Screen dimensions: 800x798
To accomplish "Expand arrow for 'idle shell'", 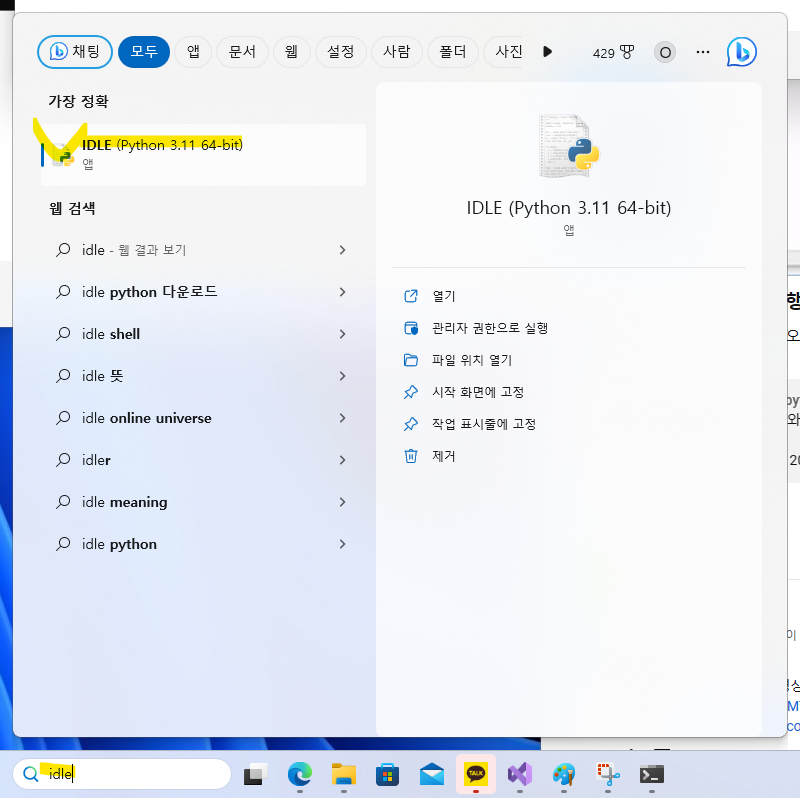I will [x=342, y=334].
